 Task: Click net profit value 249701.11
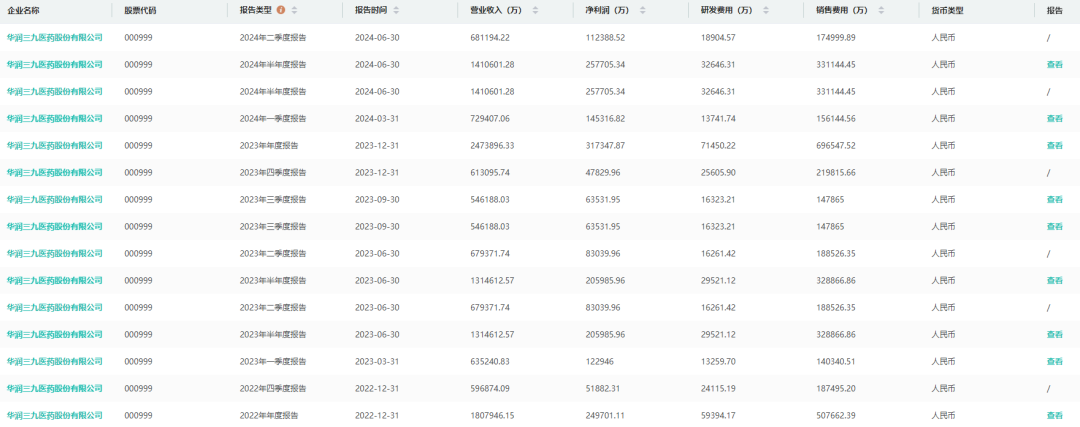(605, 415)
